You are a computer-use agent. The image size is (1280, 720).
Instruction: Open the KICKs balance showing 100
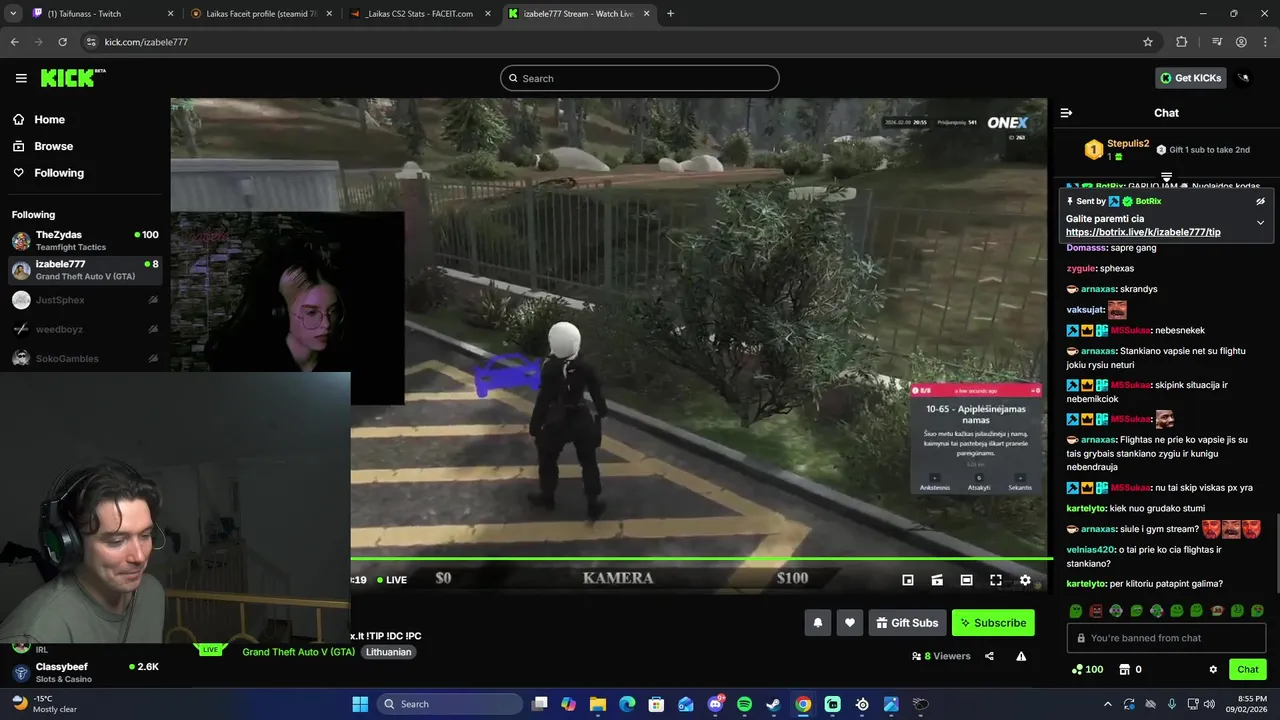[1088, 669]
